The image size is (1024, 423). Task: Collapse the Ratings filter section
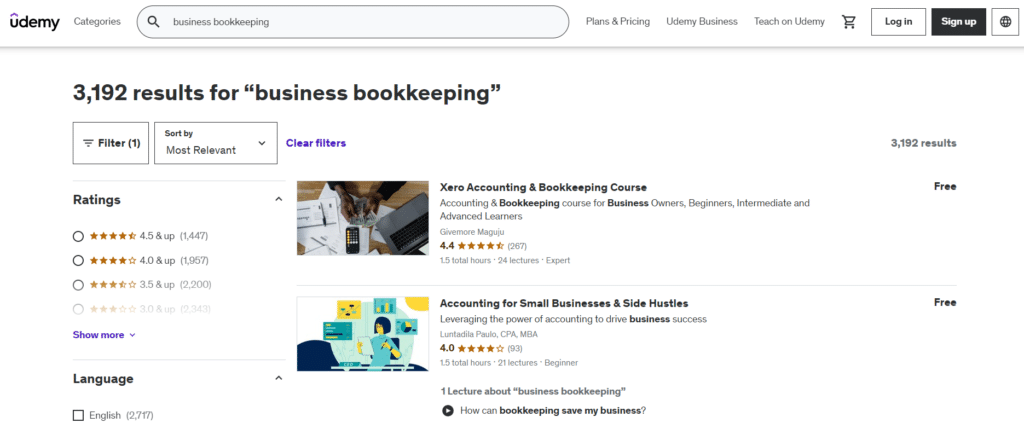coord(278,199)
